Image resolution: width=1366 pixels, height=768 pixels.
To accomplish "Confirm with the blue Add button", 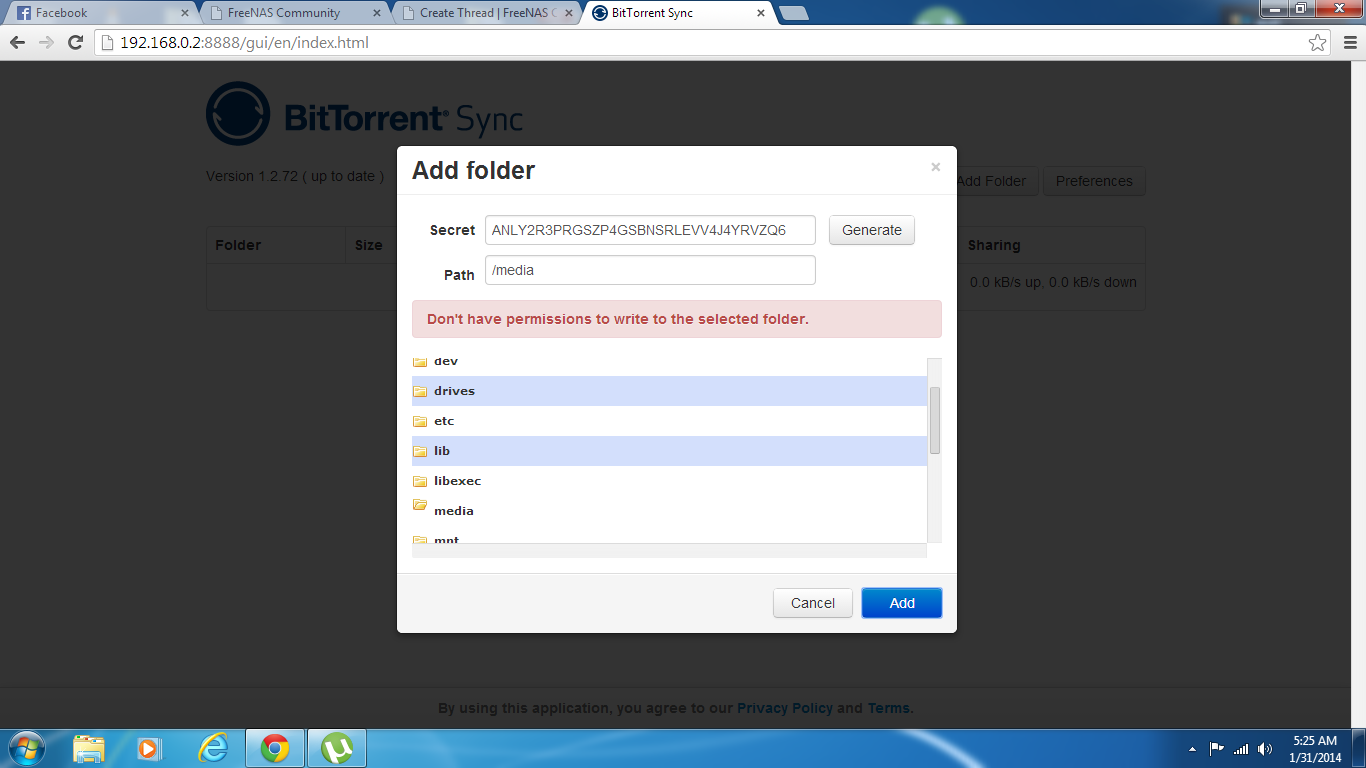I will (x=902, y=603).
